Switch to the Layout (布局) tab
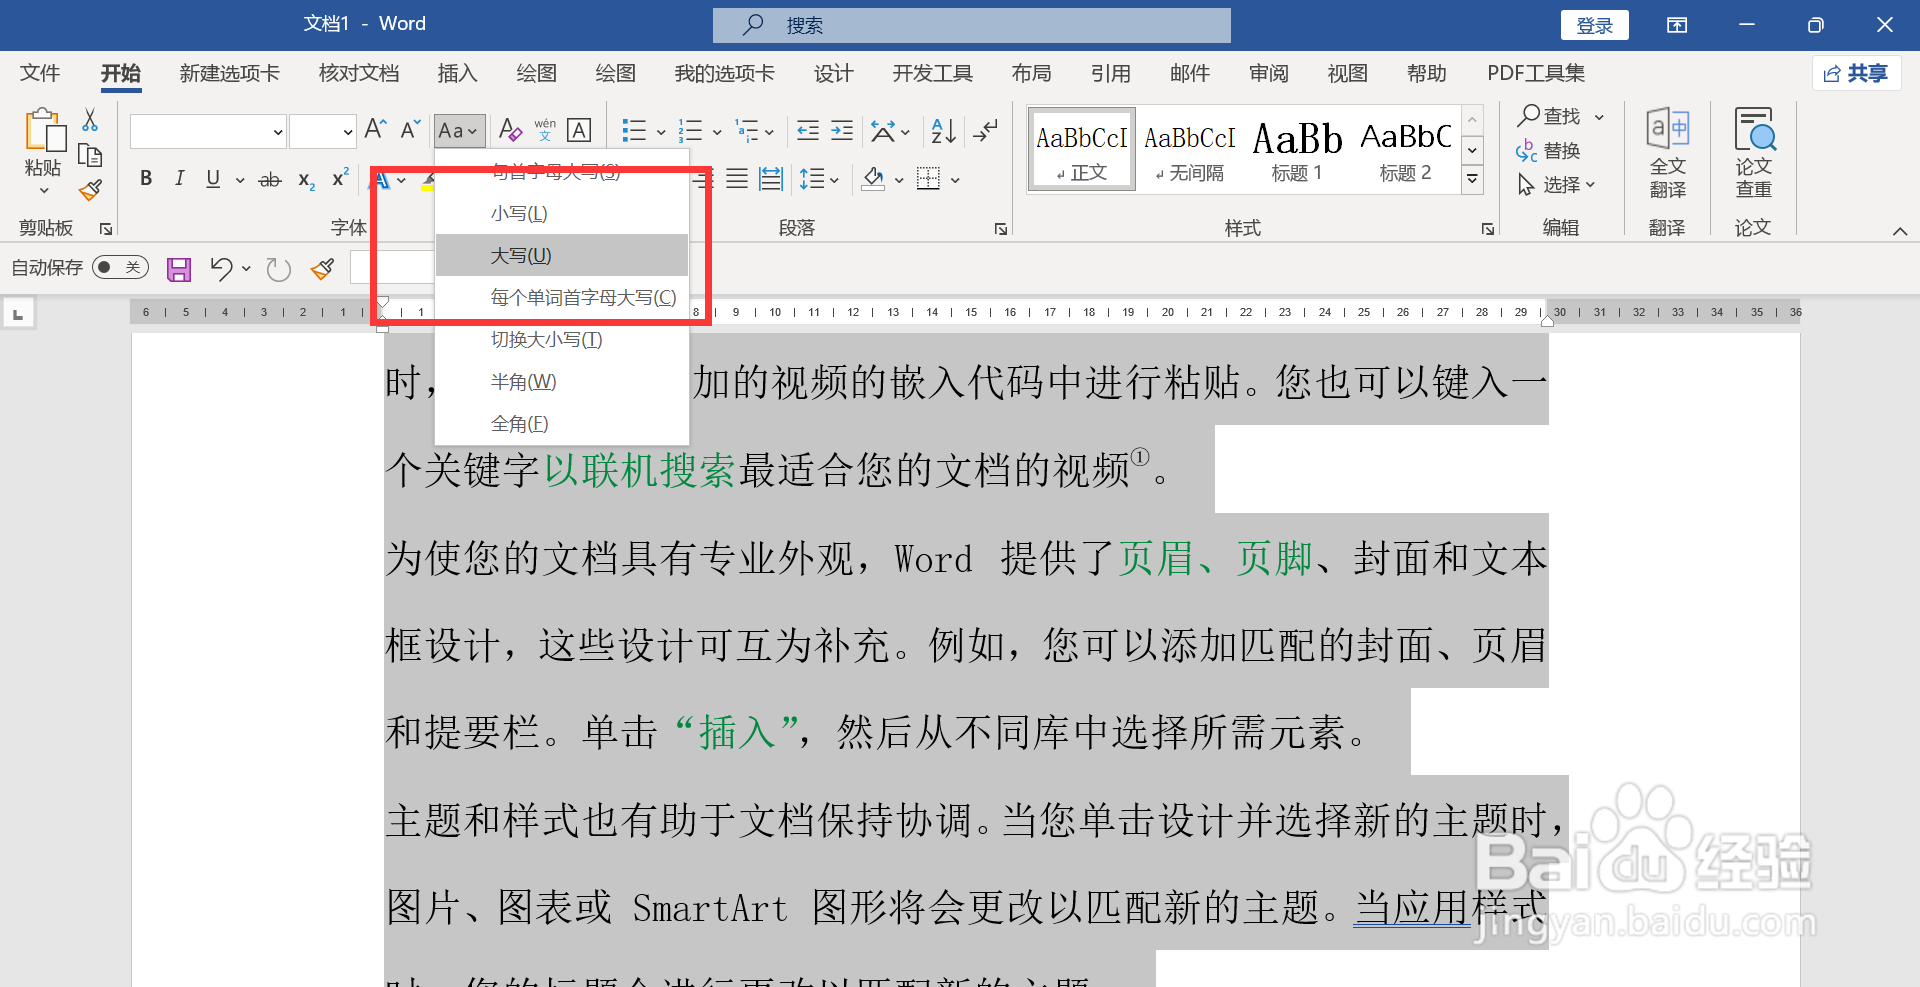 point(1031,73)
